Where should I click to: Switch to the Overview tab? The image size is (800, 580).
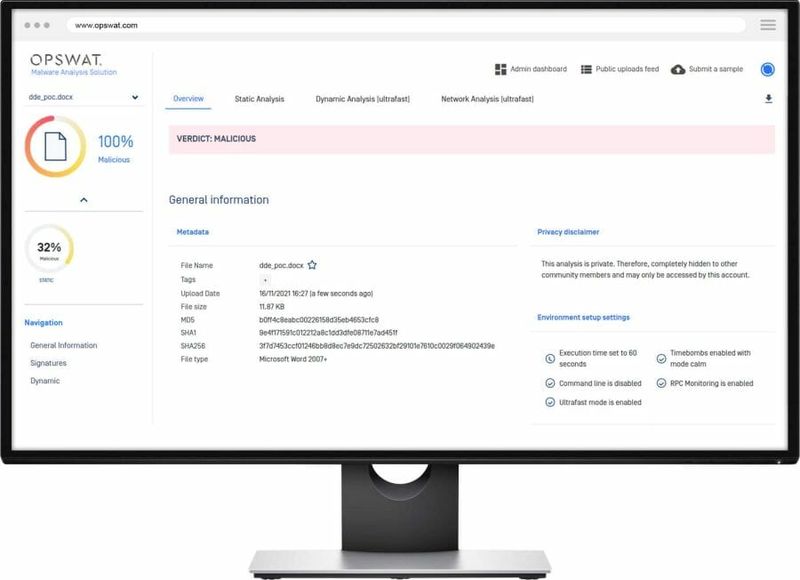pos(188,99)
